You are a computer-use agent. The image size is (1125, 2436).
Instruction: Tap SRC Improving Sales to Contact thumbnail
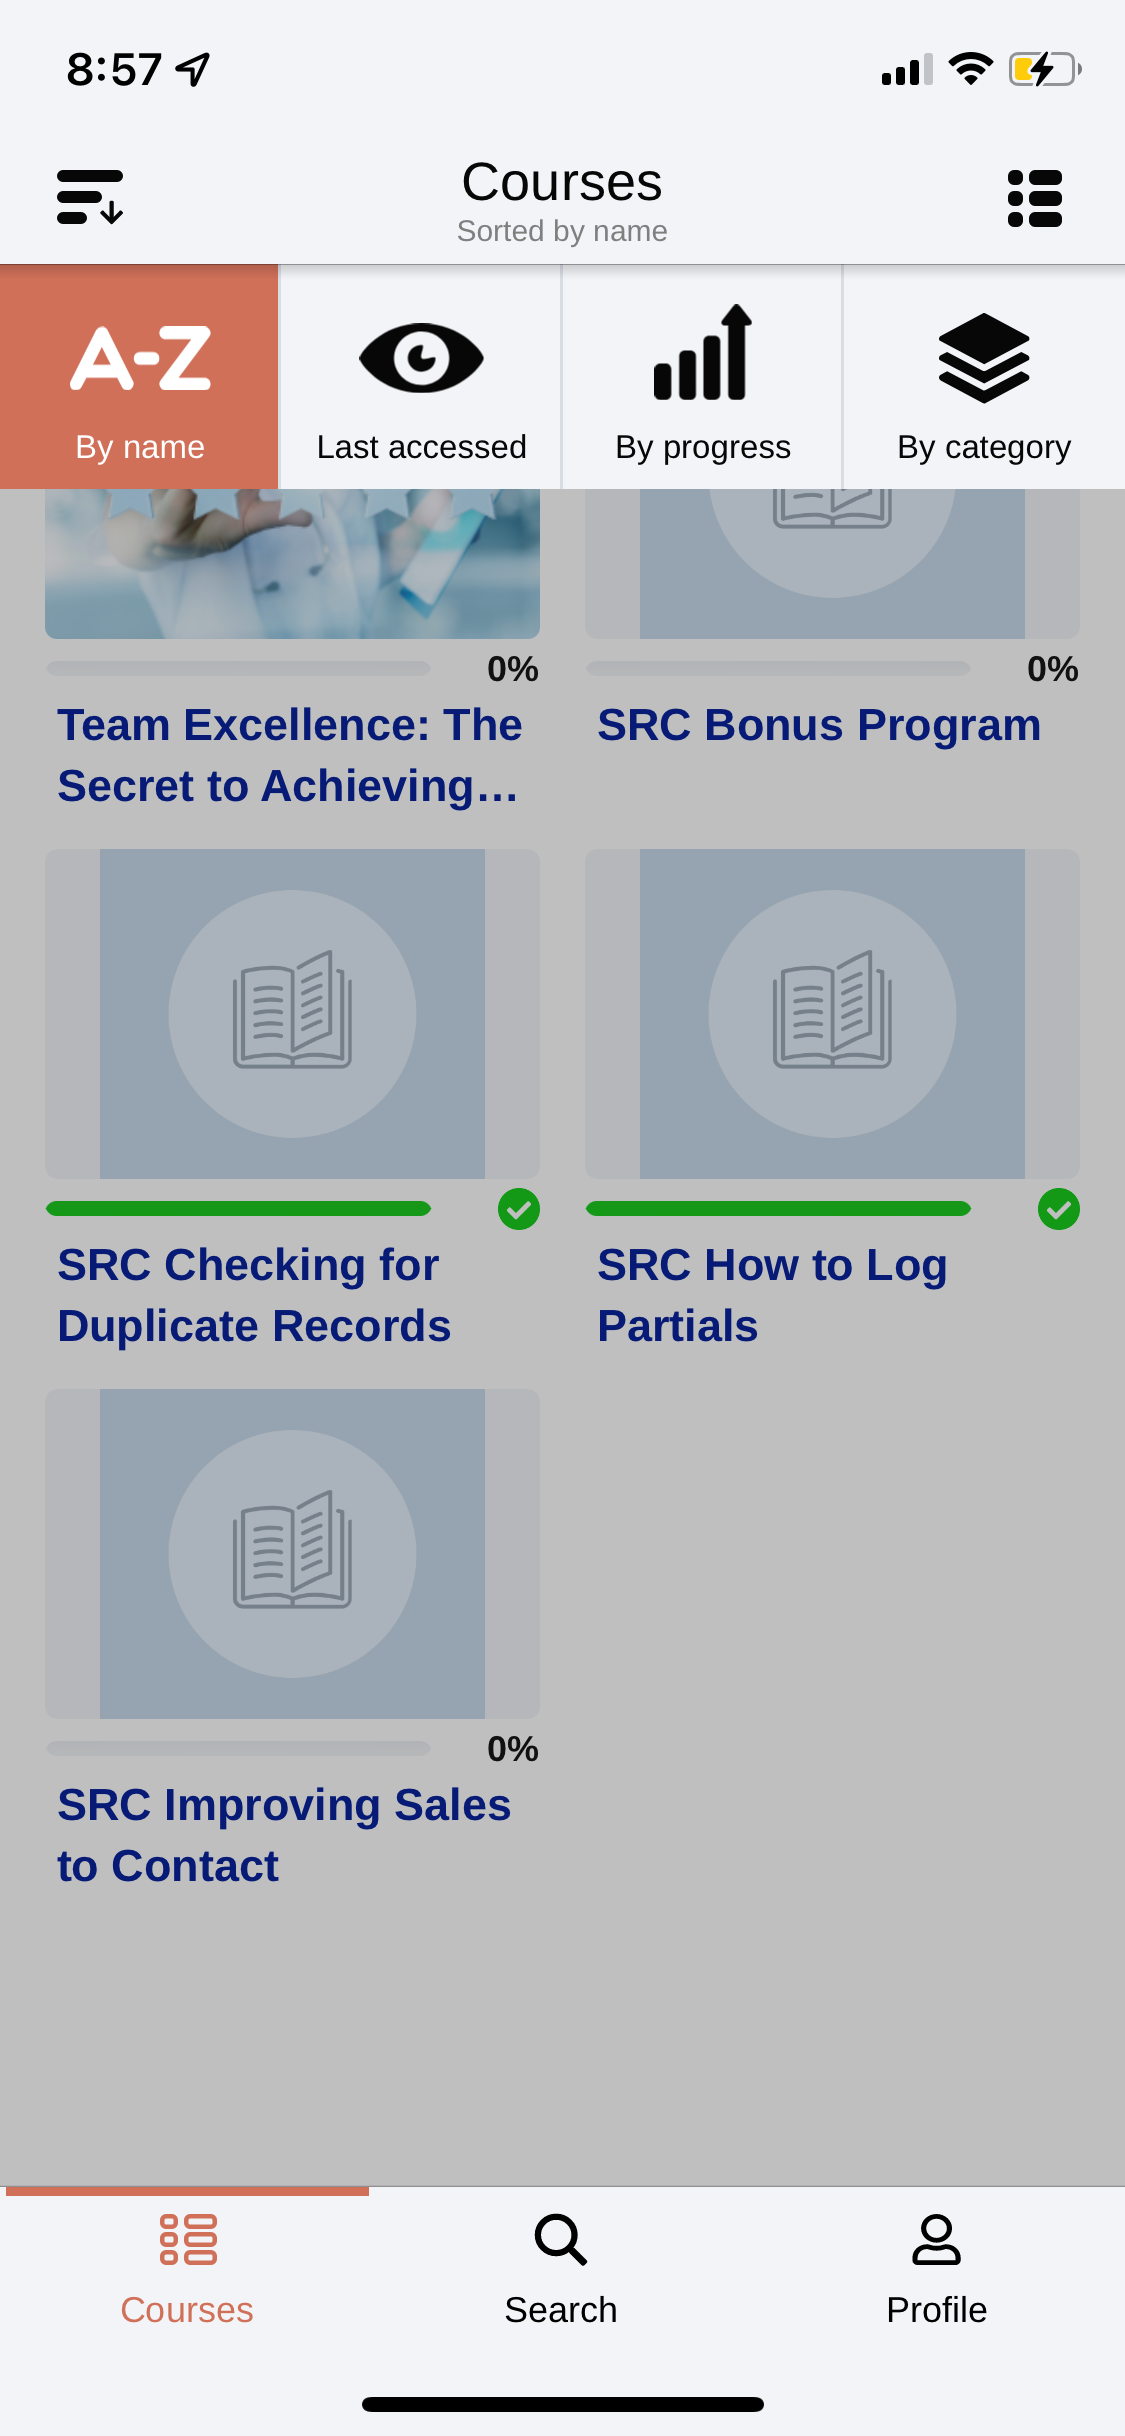(x=292, y=1554)
